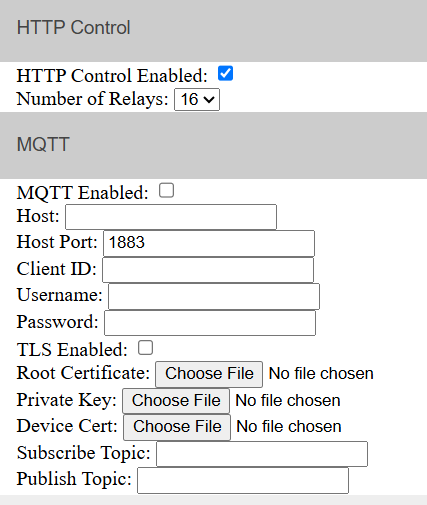Screen dimensions: 427x505
Task: Click the TLS Enabled label text
Action: click(72, 350)
